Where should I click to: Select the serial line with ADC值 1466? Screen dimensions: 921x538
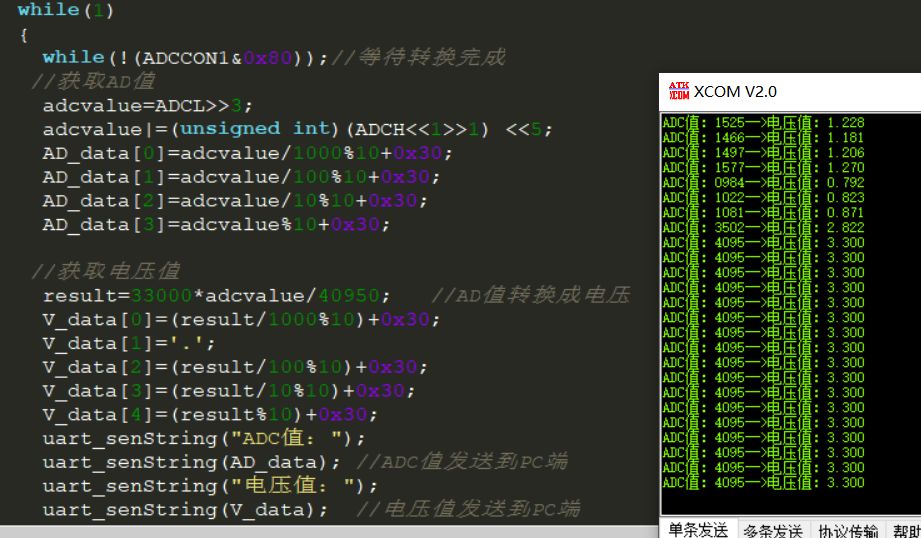[x=764, y=137]
